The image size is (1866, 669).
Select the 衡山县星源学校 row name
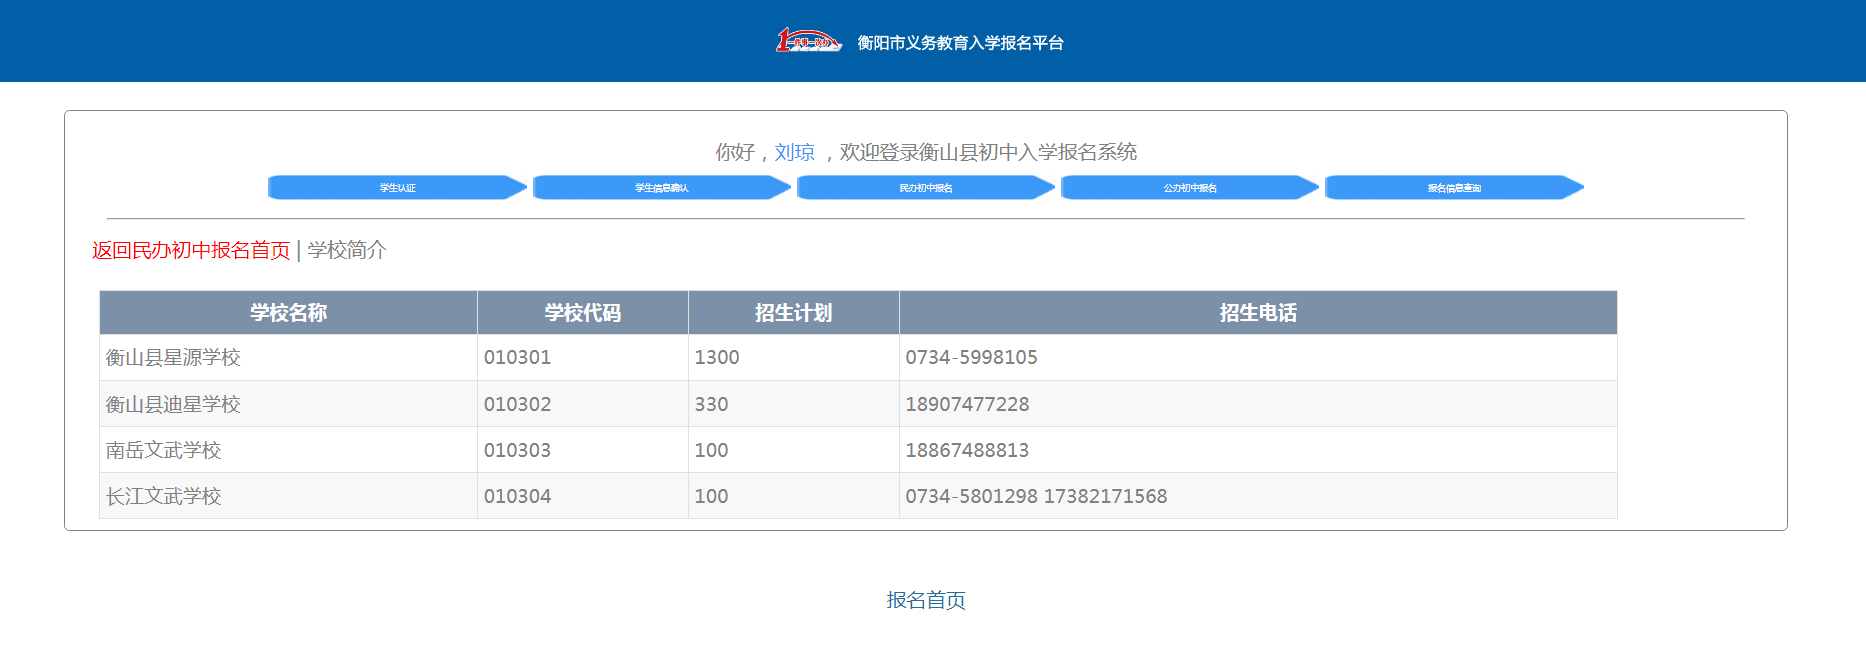point(173,358)
